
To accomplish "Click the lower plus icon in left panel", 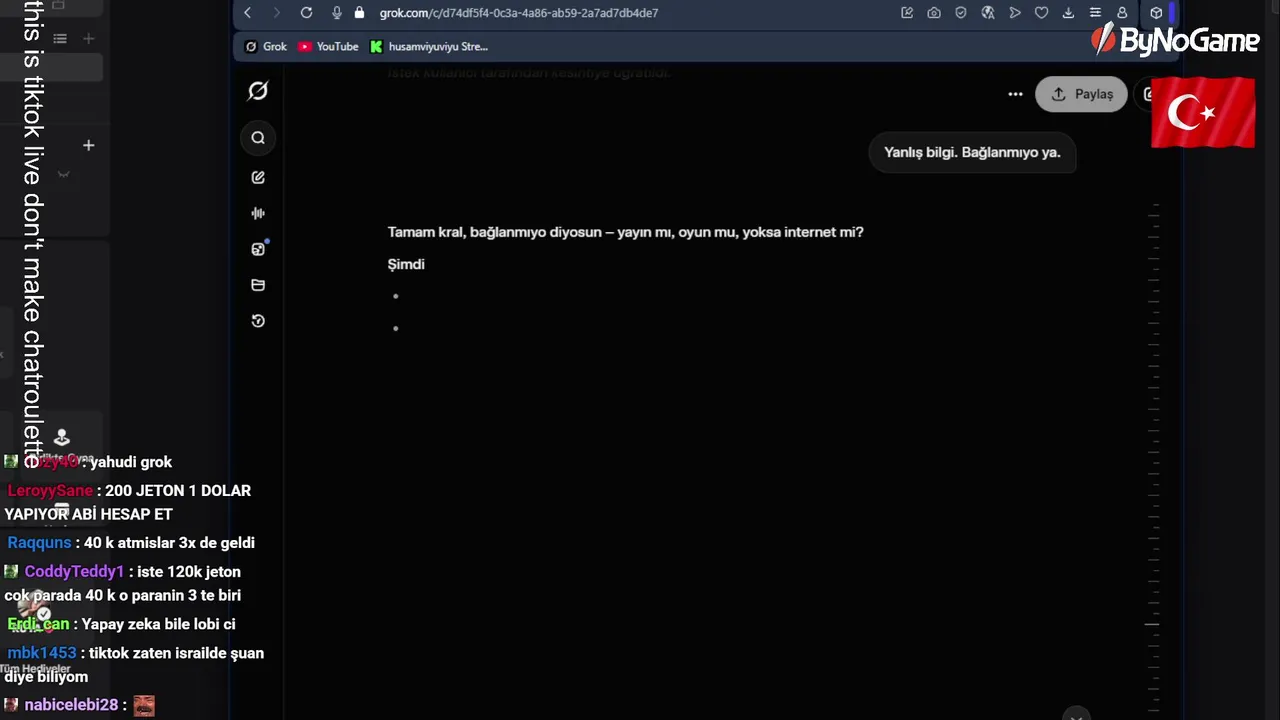I will pos(88,146).
